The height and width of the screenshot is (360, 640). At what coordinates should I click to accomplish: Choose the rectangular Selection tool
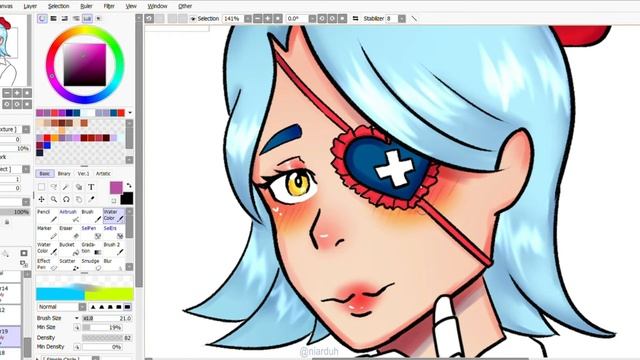(41, 187)
